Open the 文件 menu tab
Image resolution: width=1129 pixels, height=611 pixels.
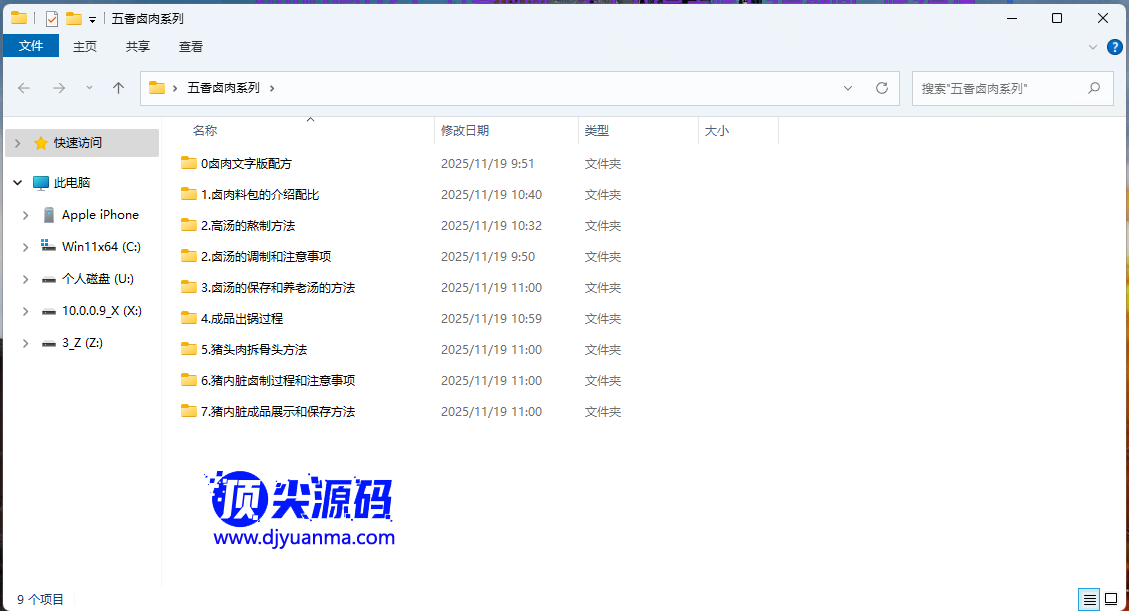click(x=31, y=46)
